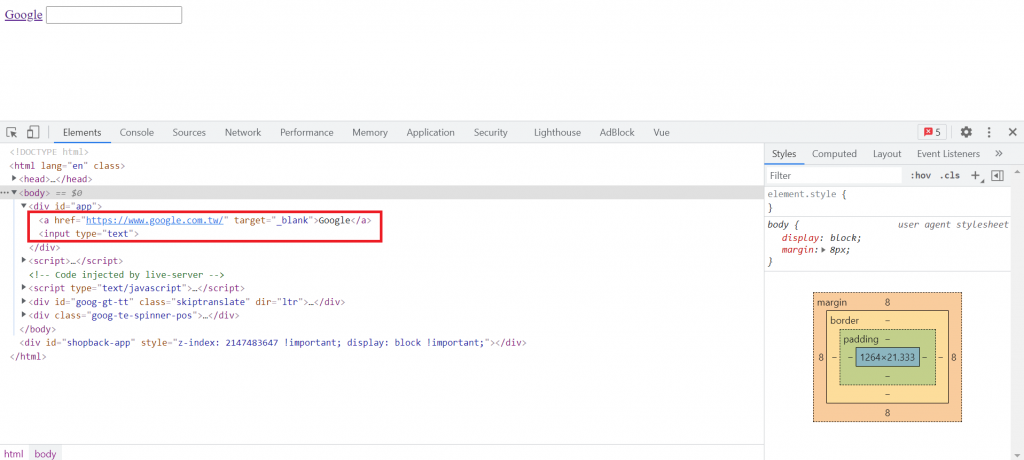Toggle the .cls class editor button
1024x460 pixels.
(950, 175)
